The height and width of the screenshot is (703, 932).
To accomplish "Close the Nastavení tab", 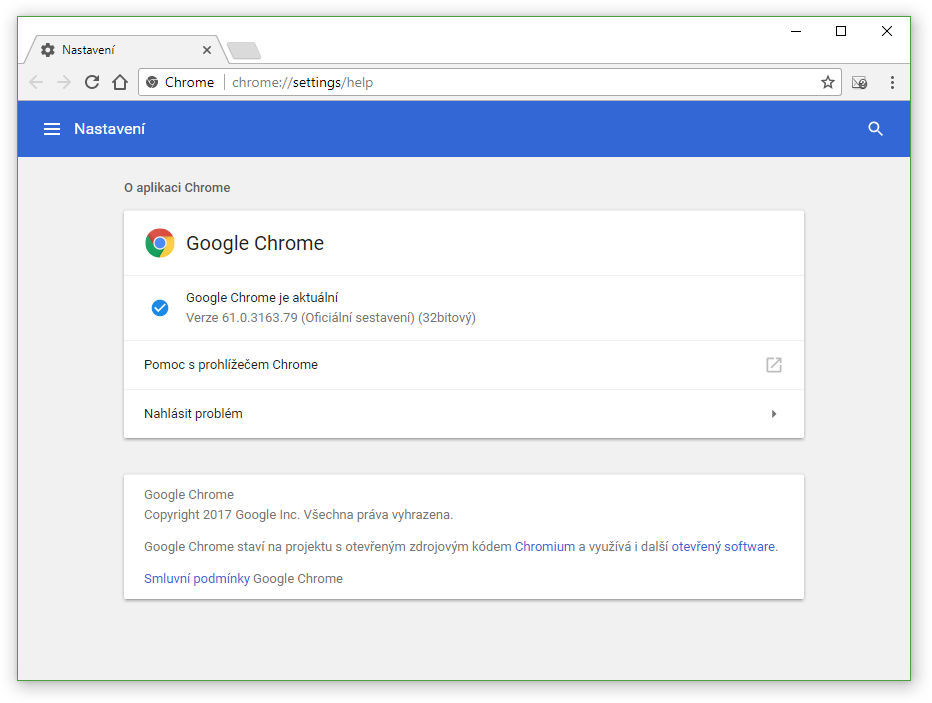I will tap(207, 50).
